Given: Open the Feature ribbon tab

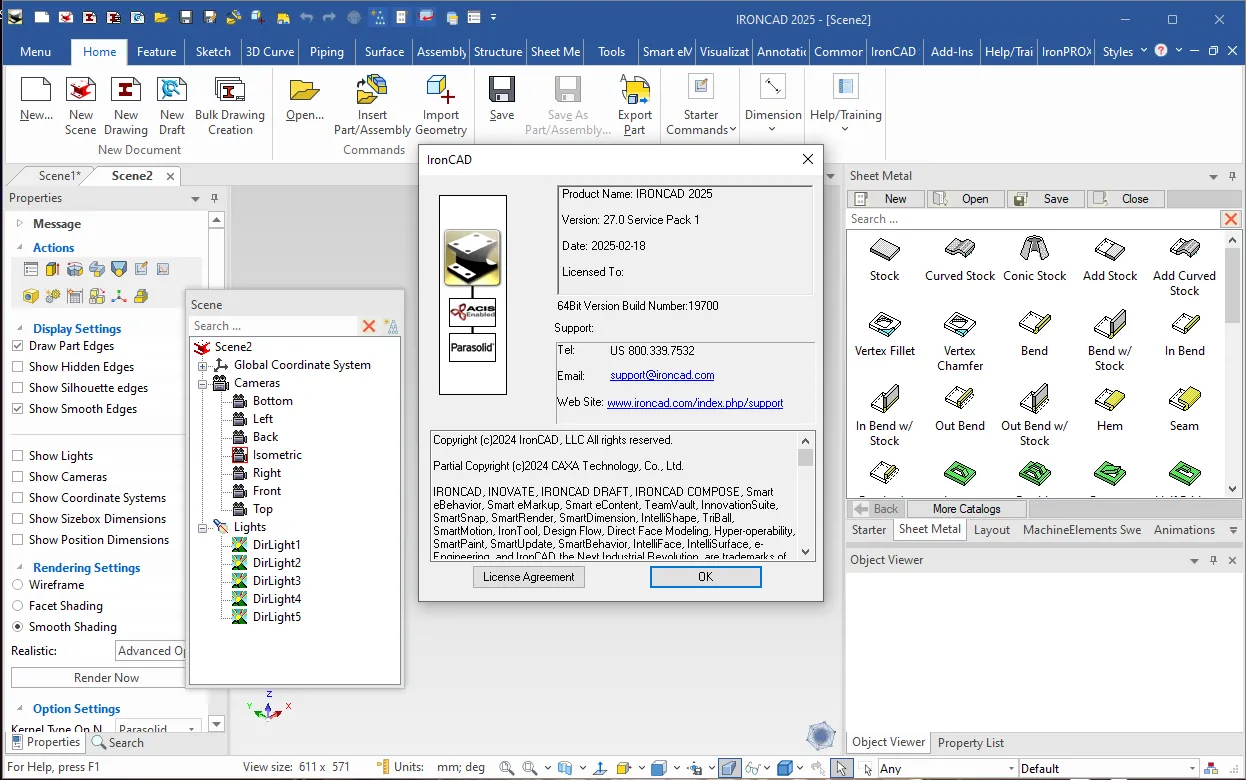Looking at the screenshot, I should coord(157,52).
